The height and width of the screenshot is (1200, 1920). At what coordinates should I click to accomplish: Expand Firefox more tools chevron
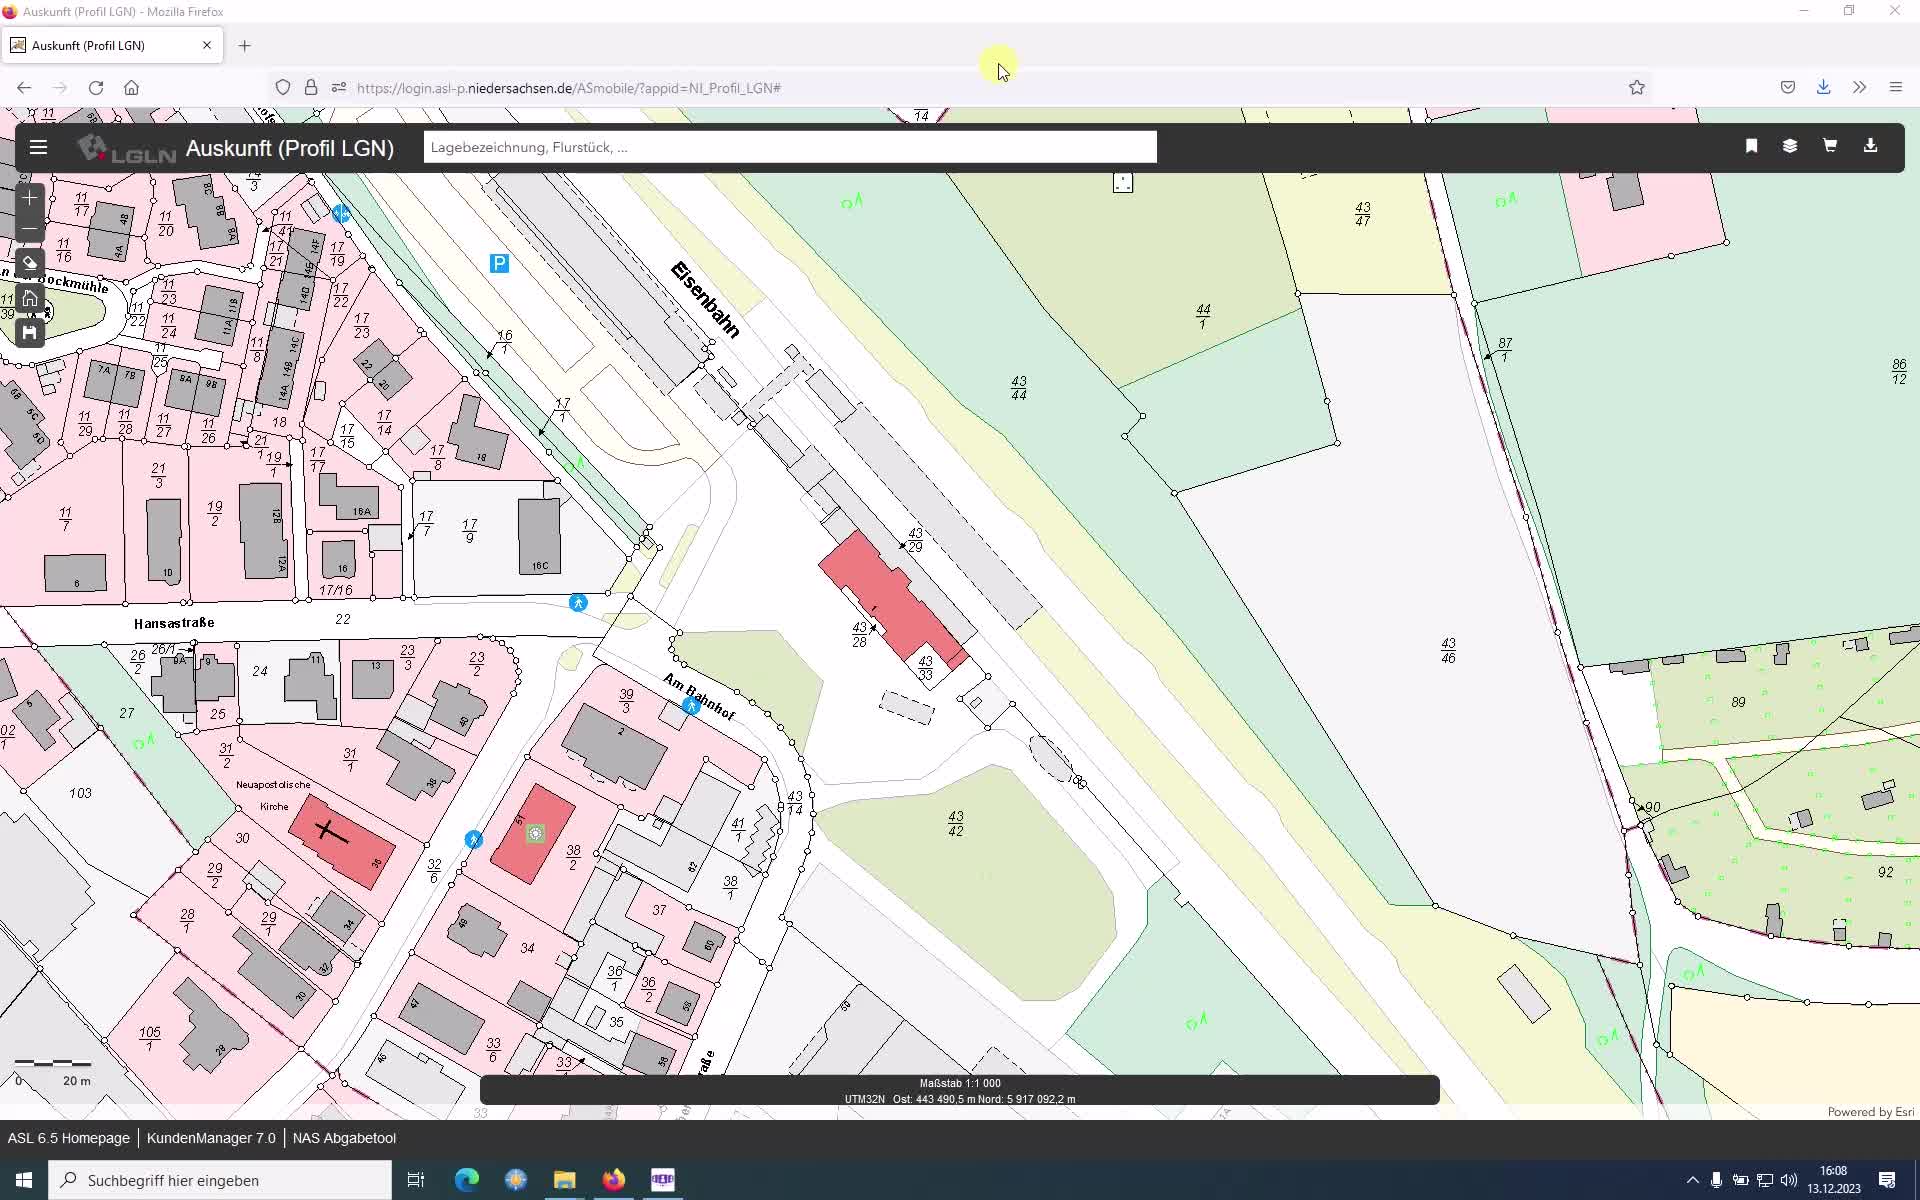click(x=1859, y=88)
